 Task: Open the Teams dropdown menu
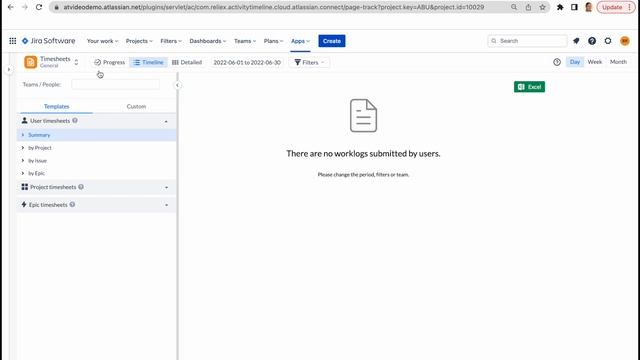245,41
